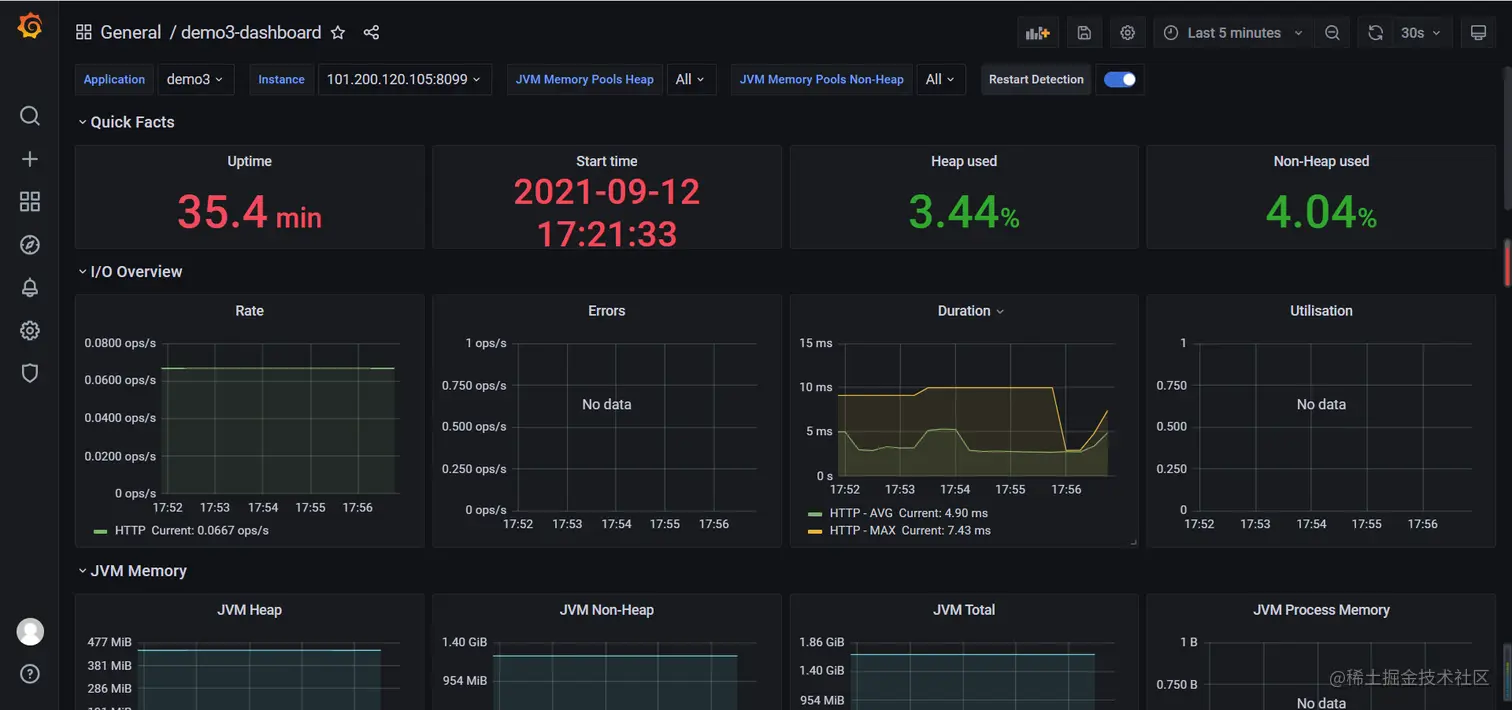1512x710 pixels.
Task: Click the Duration panel resize handle corner
Action: coord(1133,542)
